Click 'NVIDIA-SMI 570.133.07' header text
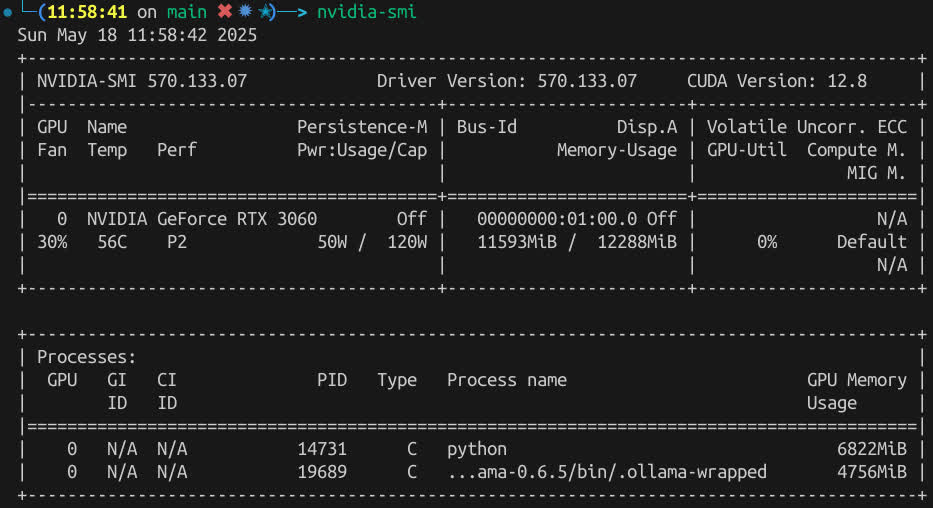This screenshot has width=933, height=508. point(142,81)
